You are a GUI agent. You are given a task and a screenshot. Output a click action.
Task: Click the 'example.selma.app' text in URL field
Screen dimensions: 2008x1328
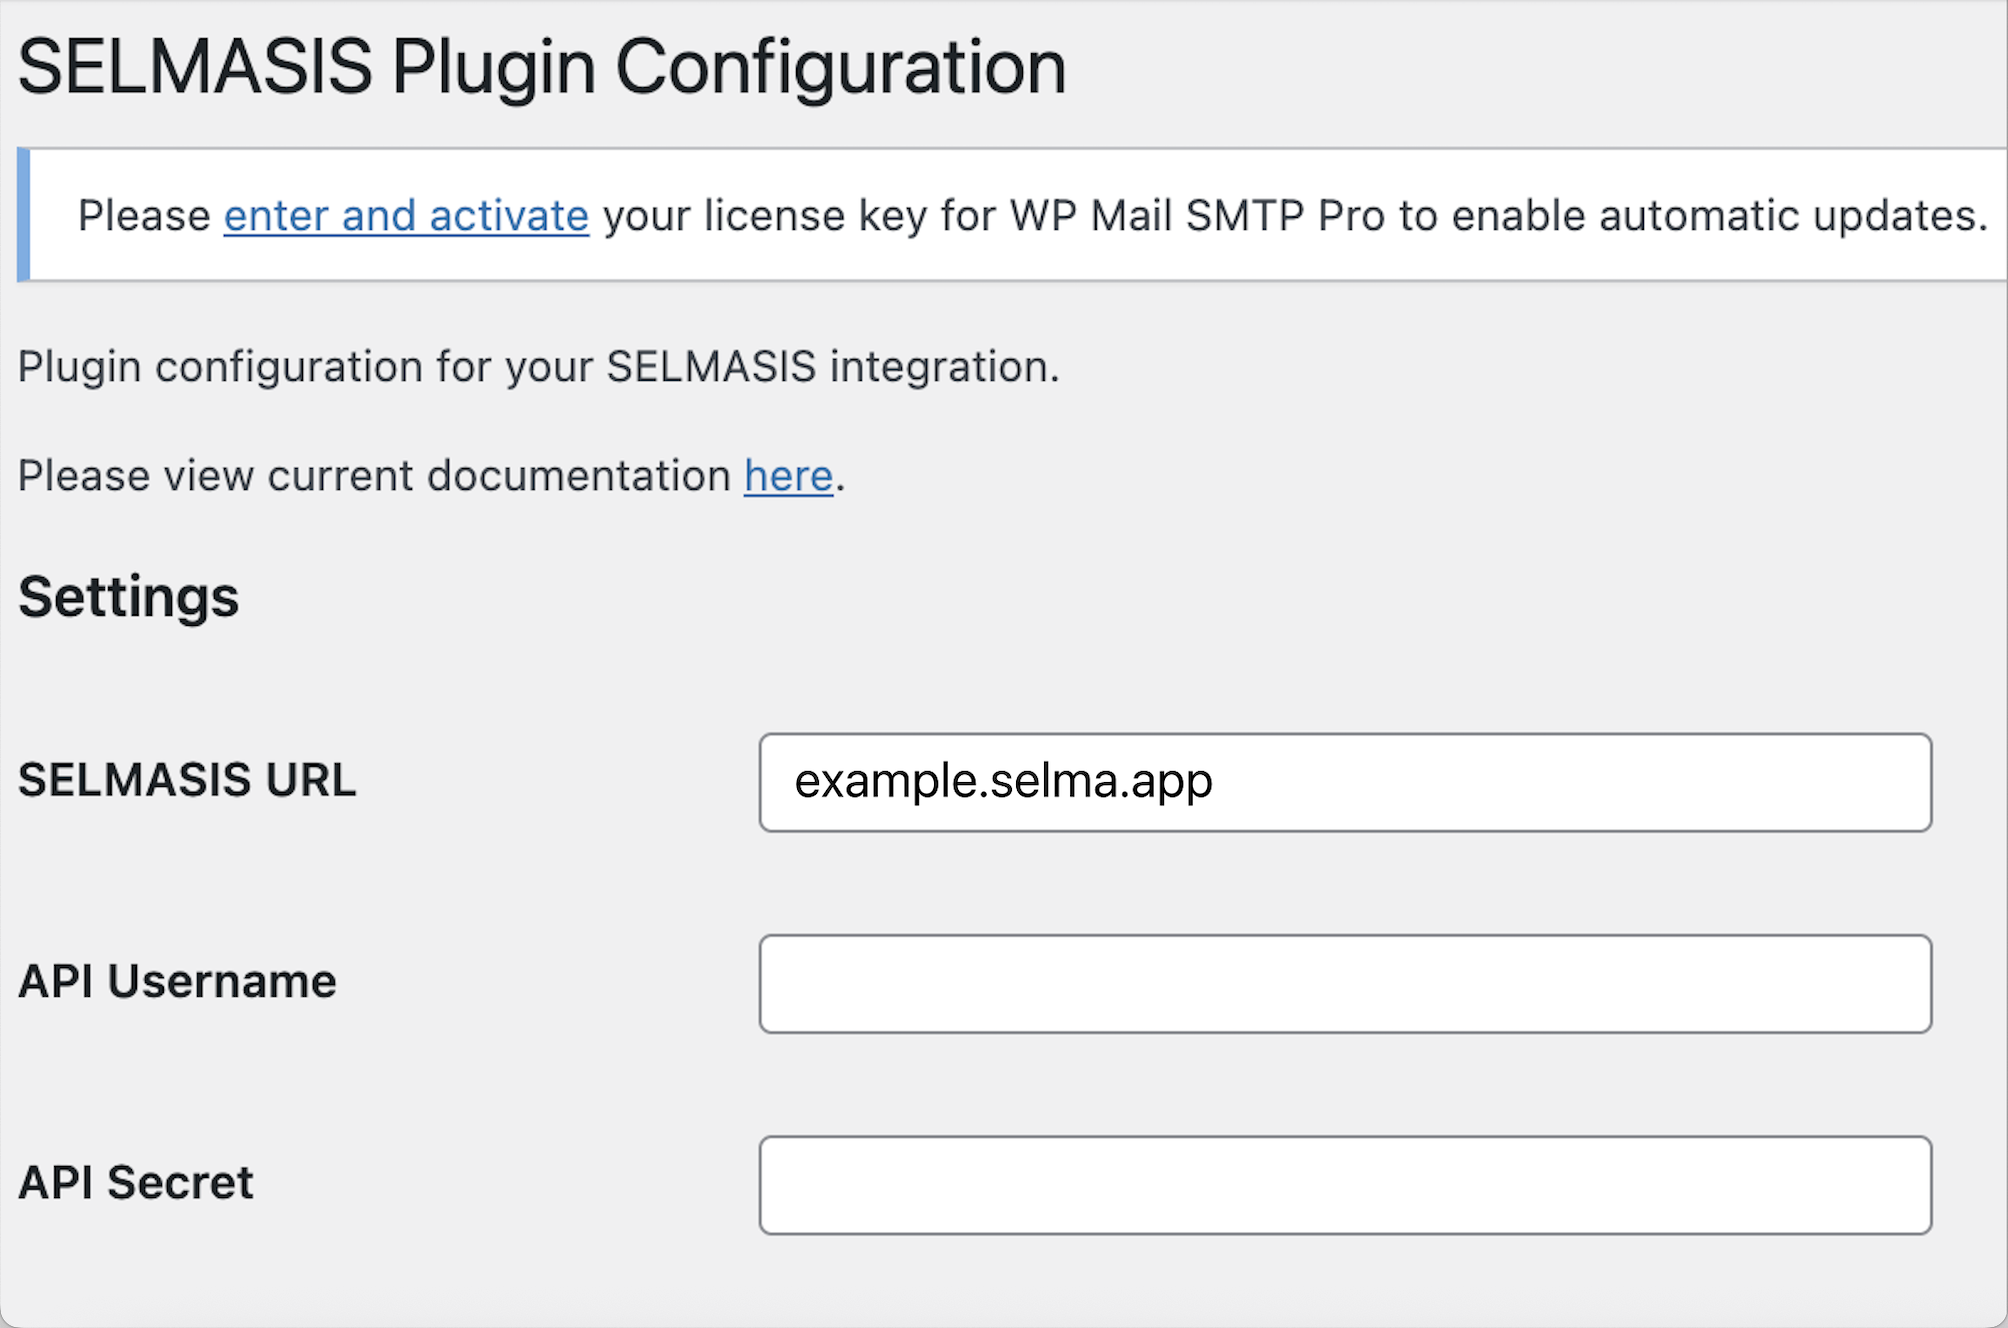coord(1003,781)
